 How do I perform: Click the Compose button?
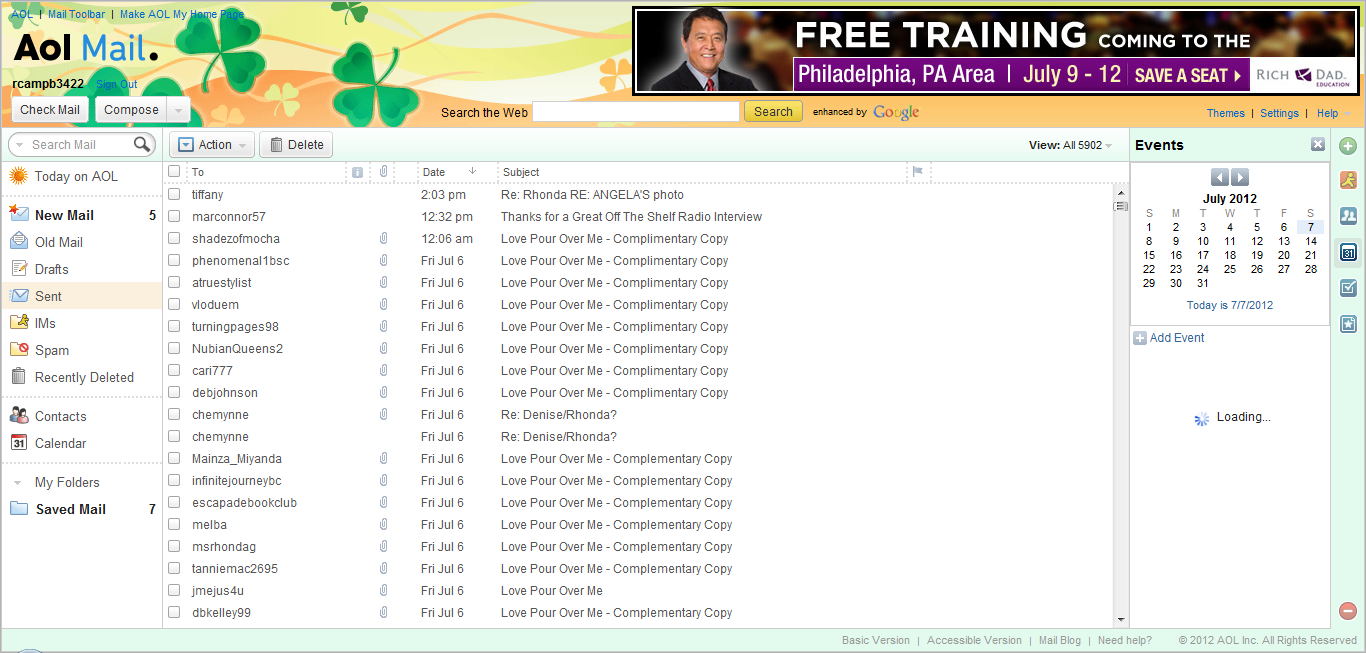[131, 110]
